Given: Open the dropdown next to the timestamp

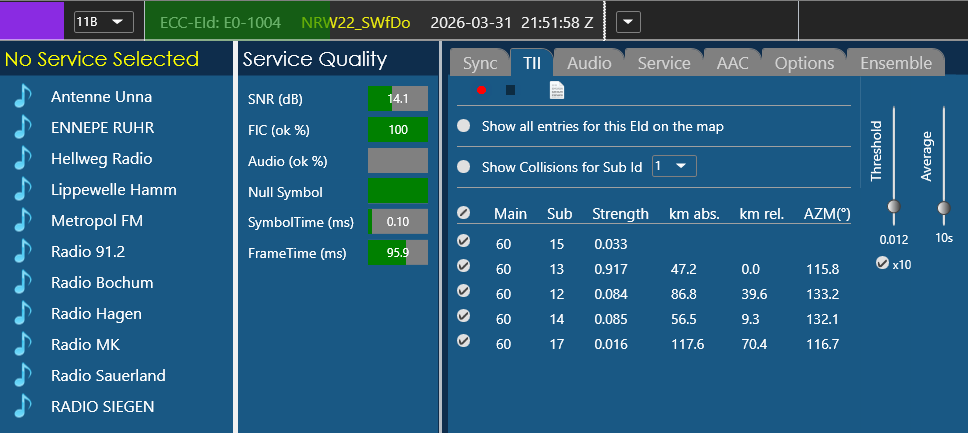Looking at the screenshot, I should click(x=628, y=21).
